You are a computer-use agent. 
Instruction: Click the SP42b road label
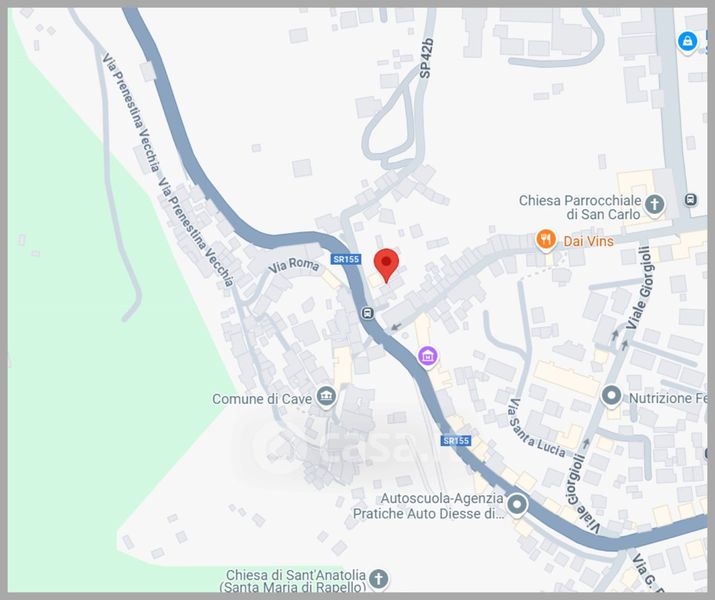coord(426,58)
